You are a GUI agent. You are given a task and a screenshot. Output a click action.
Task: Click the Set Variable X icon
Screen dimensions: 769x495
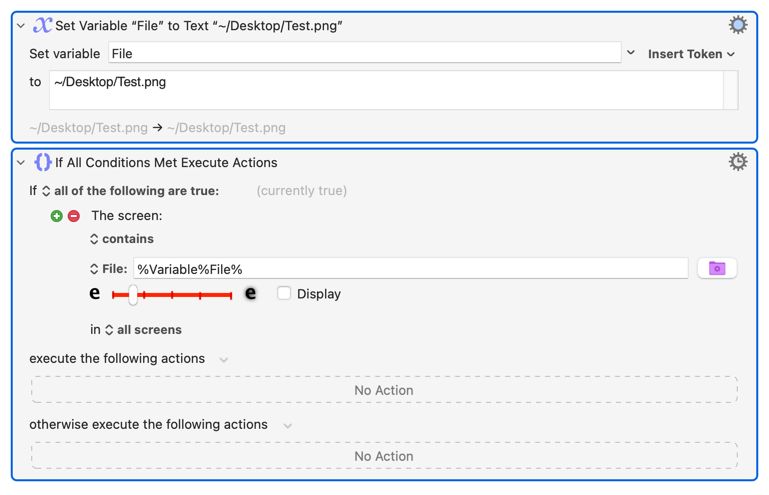pyautogui.click(x=42, y=26)
